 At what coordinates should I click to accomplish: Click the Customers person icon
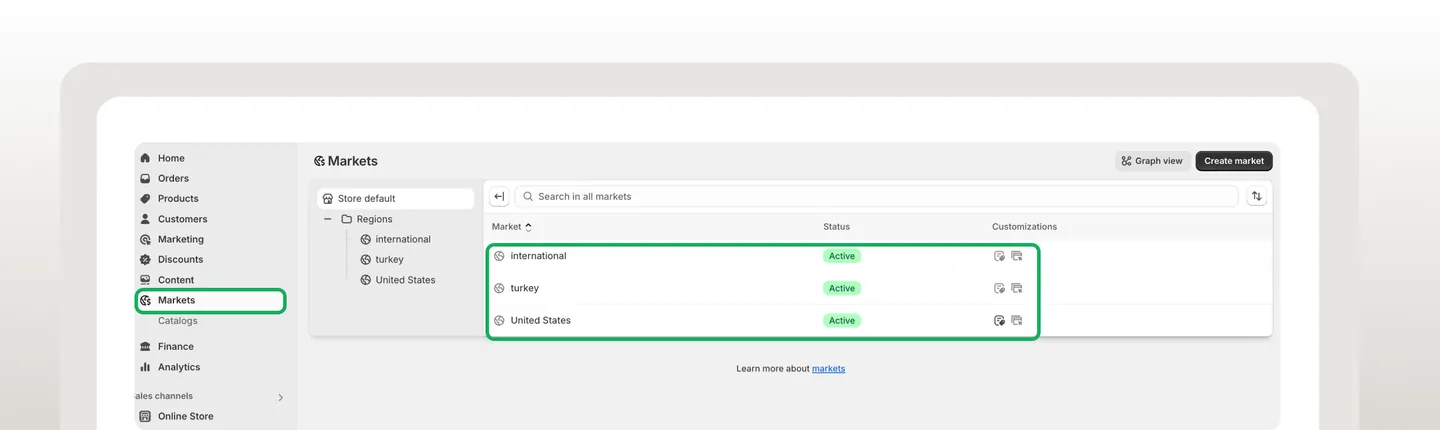click(145, 219)
